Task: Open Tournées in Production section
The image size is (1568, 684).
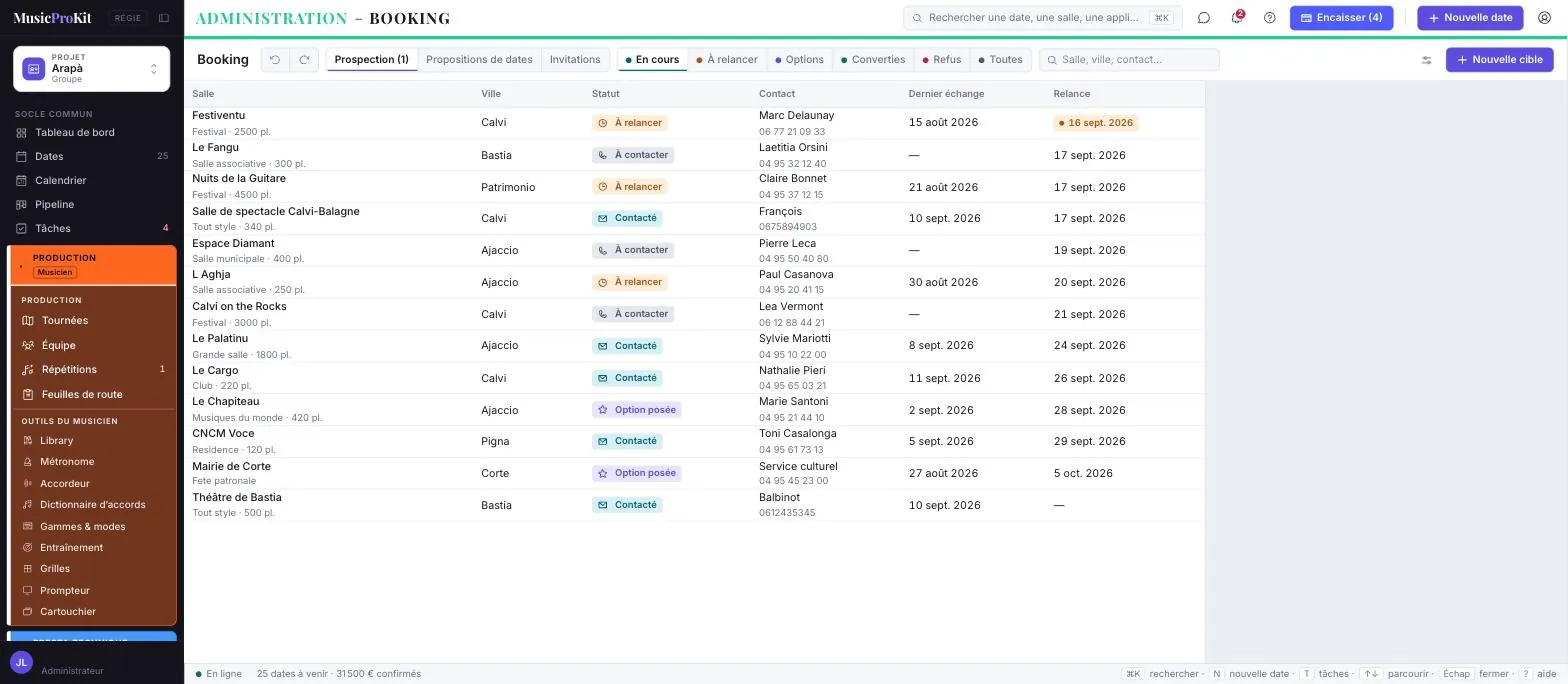Action: click(x=93, y=321)
